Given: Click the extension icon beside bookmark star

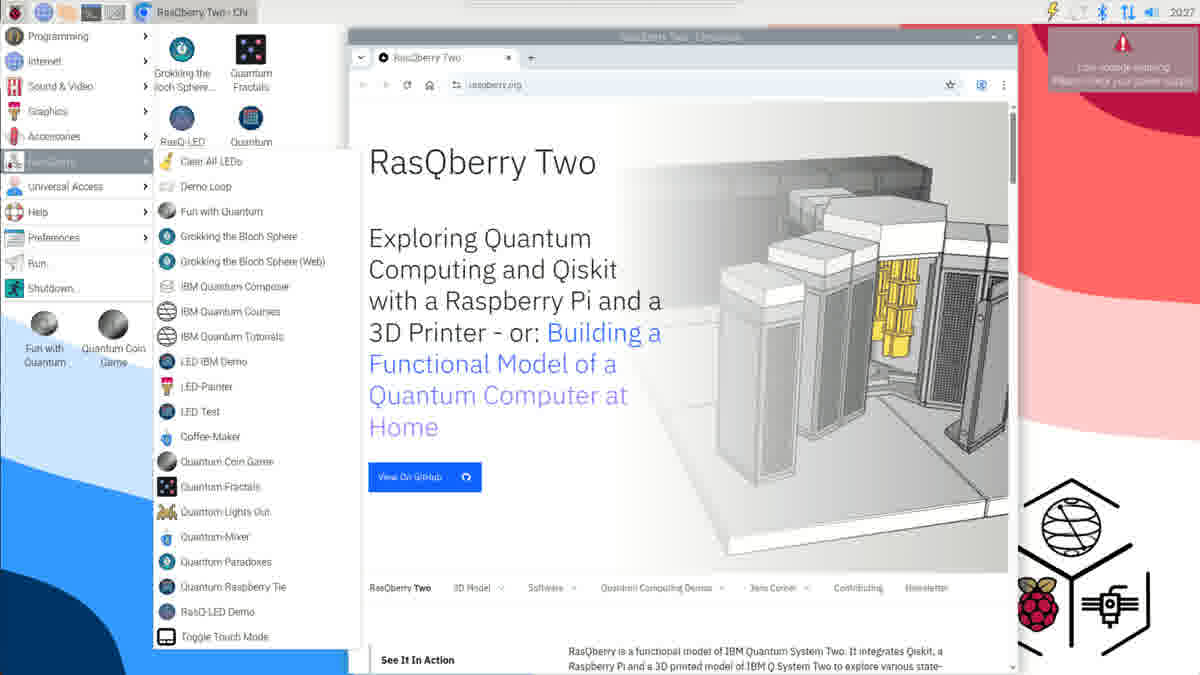Looking at the screenshot, I should (x=981, y=85).
